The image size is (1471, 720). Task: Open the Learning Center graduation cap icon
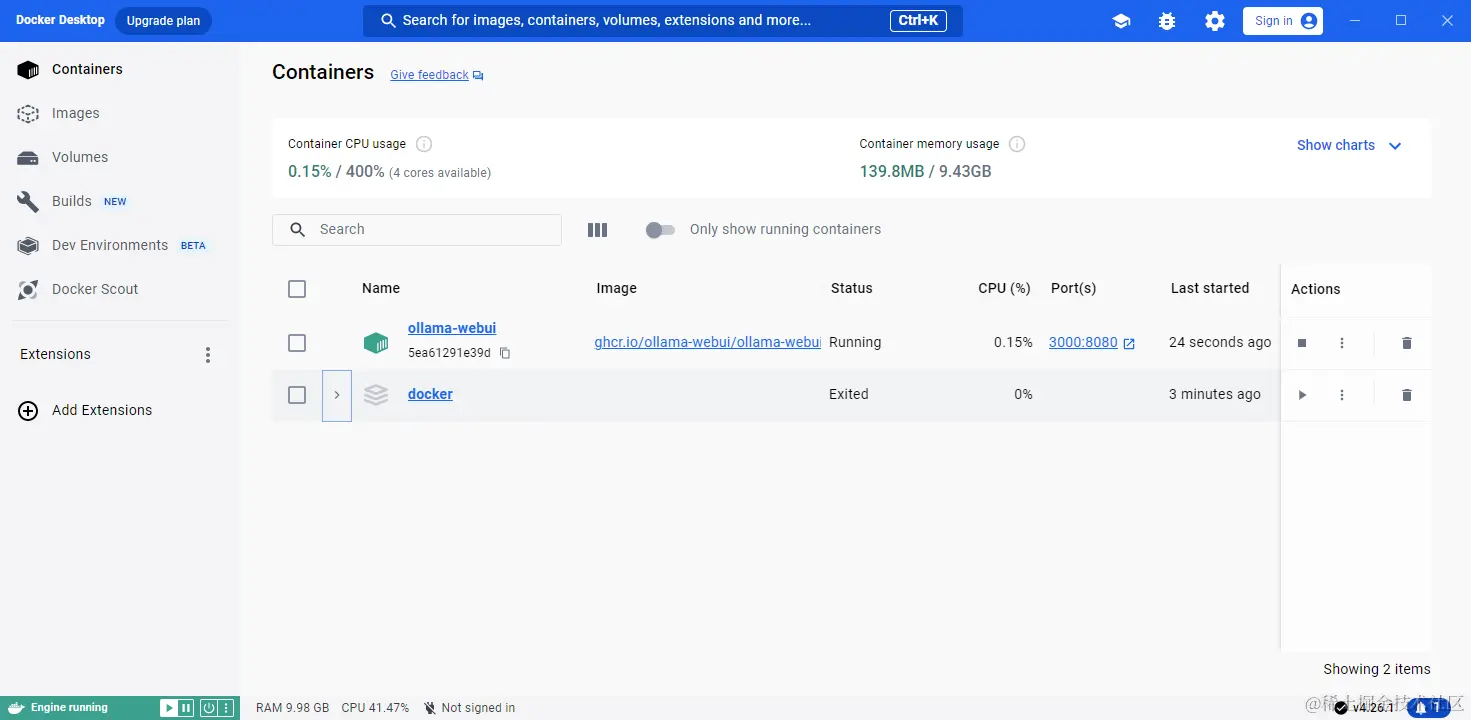(x=1121, y=21)
